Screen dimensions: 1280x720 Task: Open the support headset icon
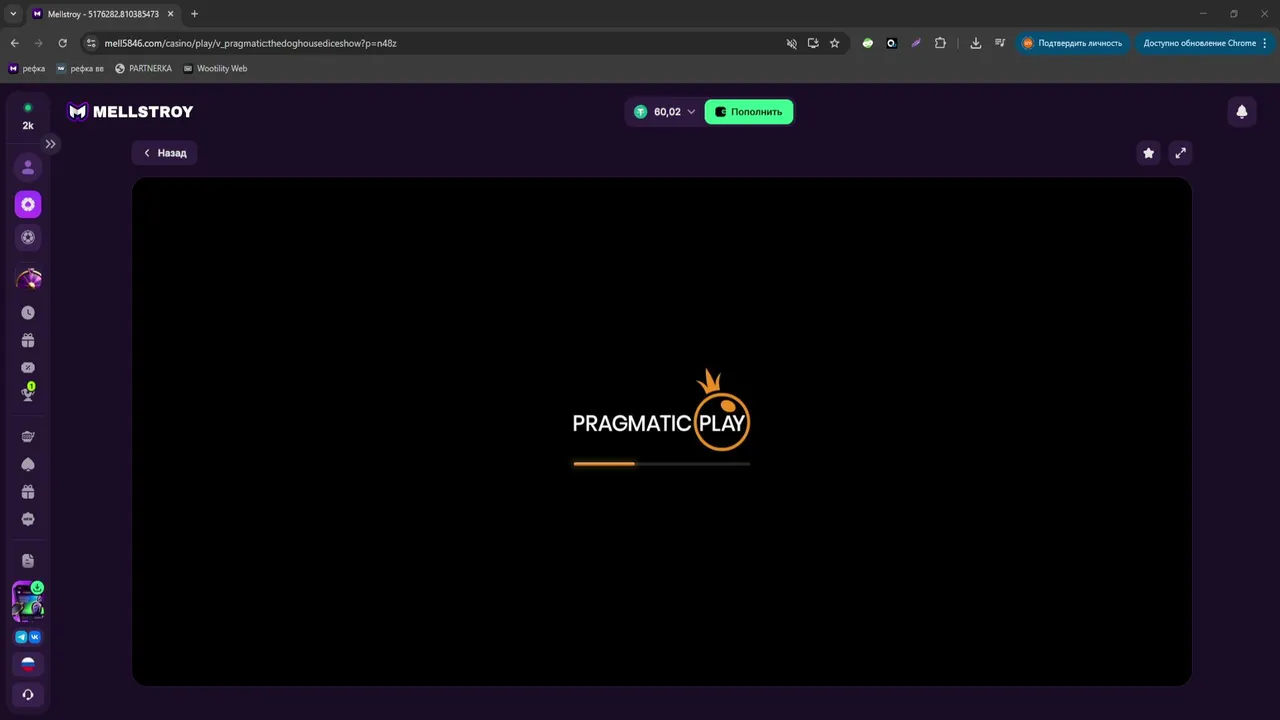28,694
